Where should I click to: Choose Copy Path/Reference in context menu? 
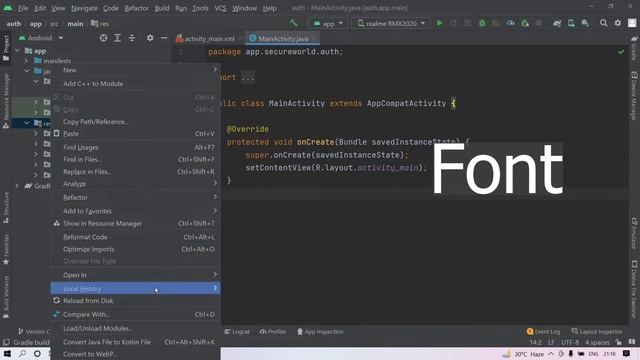(x=136, y=122)
